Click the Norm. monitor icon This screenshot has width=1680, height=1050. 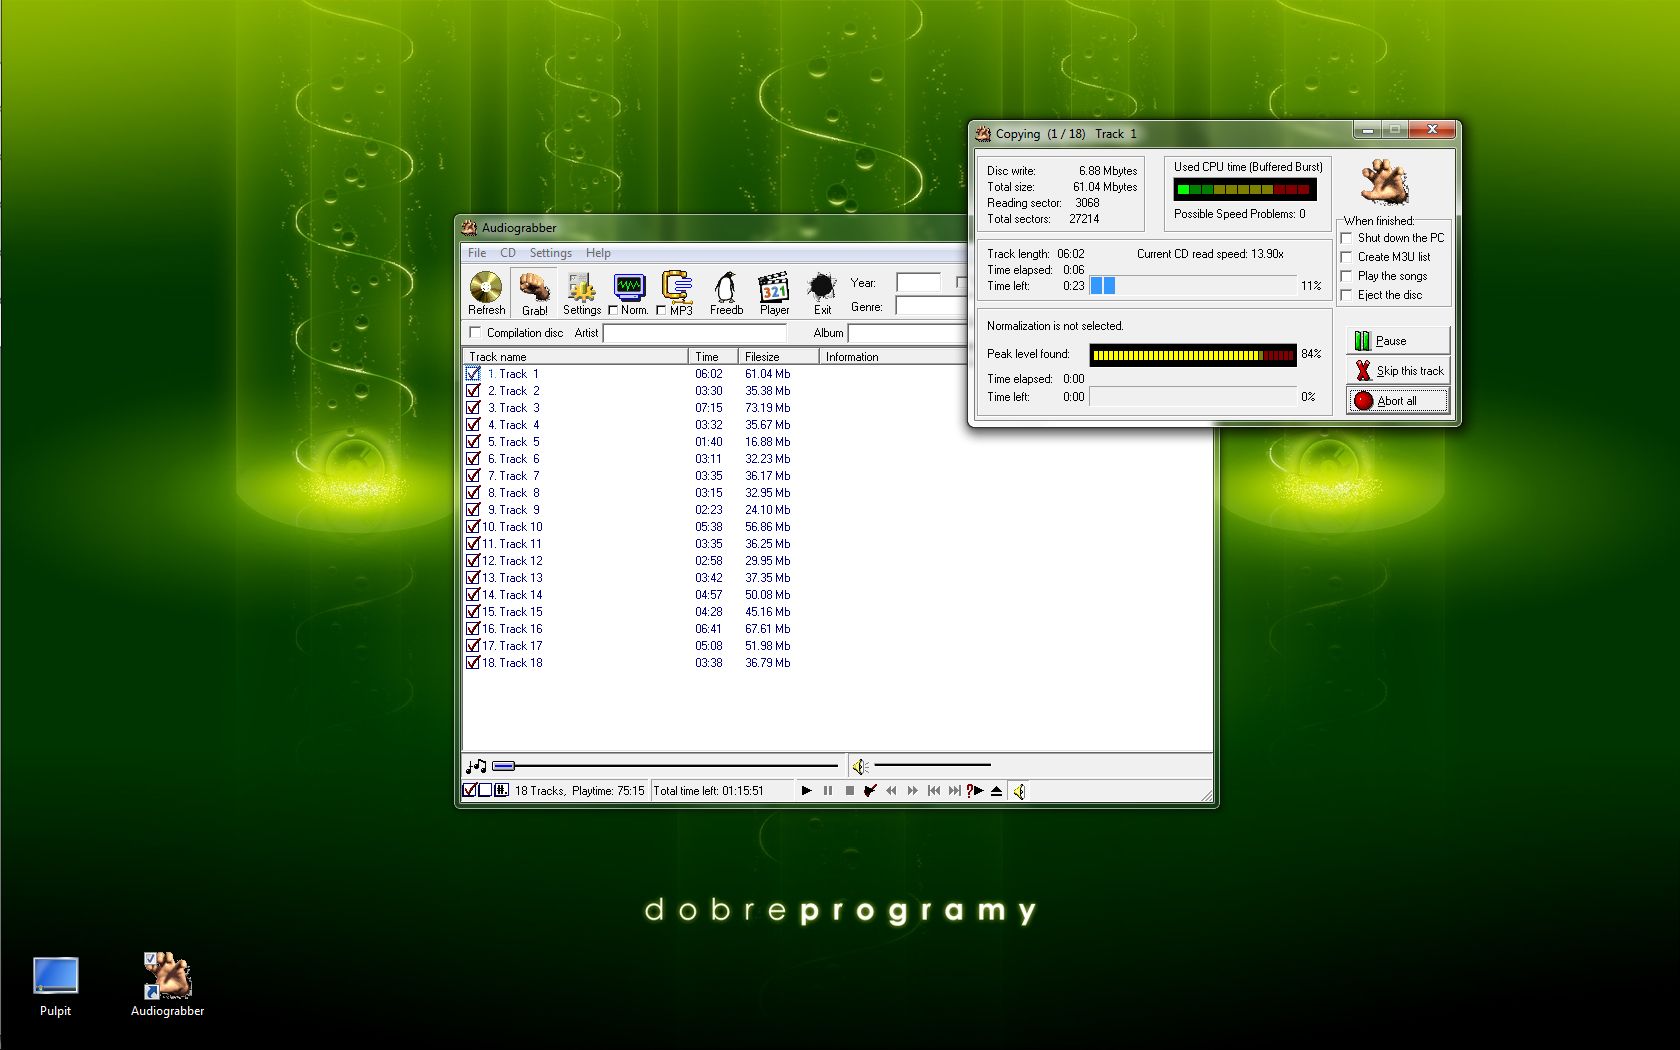(629, 287)
